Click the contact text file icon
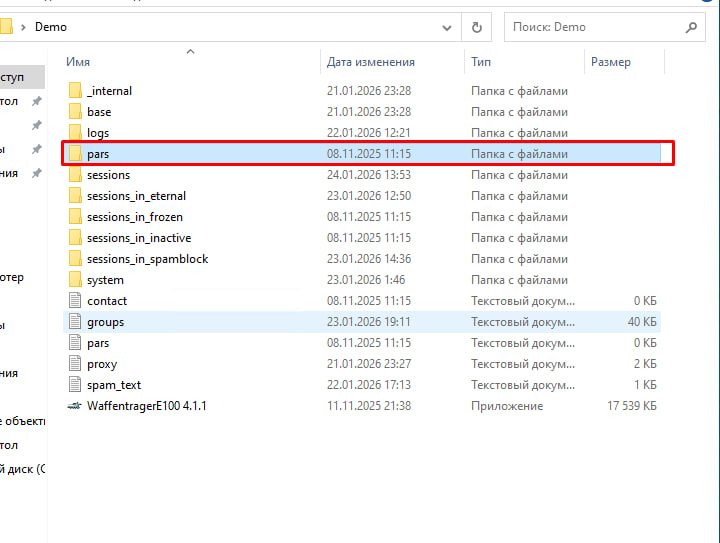This screenshot has height=543, width=720. pyautogui.click(x=75, y=301)
